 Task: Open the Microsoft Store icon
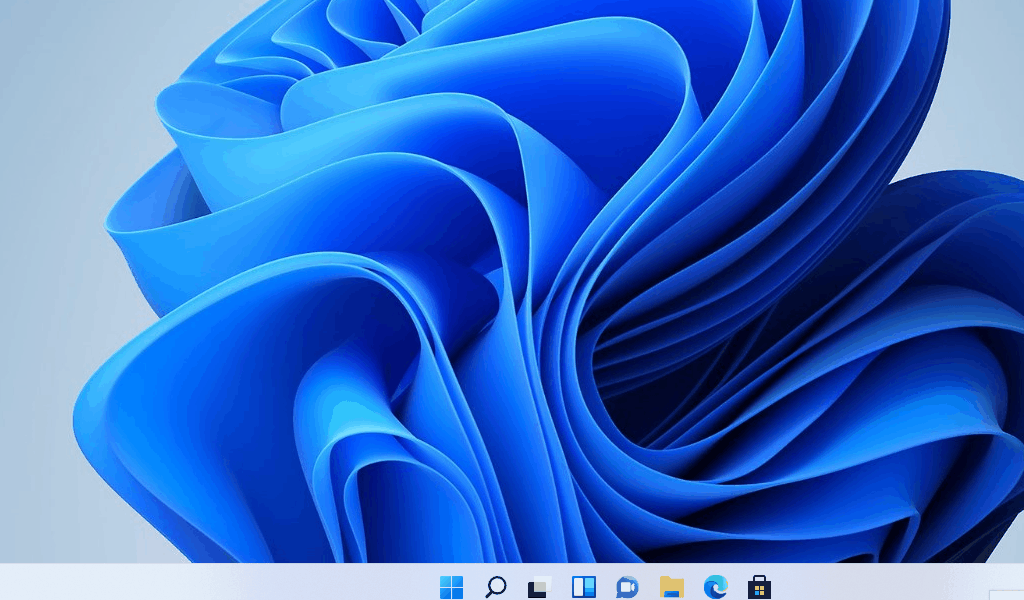pyautogui.click(x=760, y=587)
